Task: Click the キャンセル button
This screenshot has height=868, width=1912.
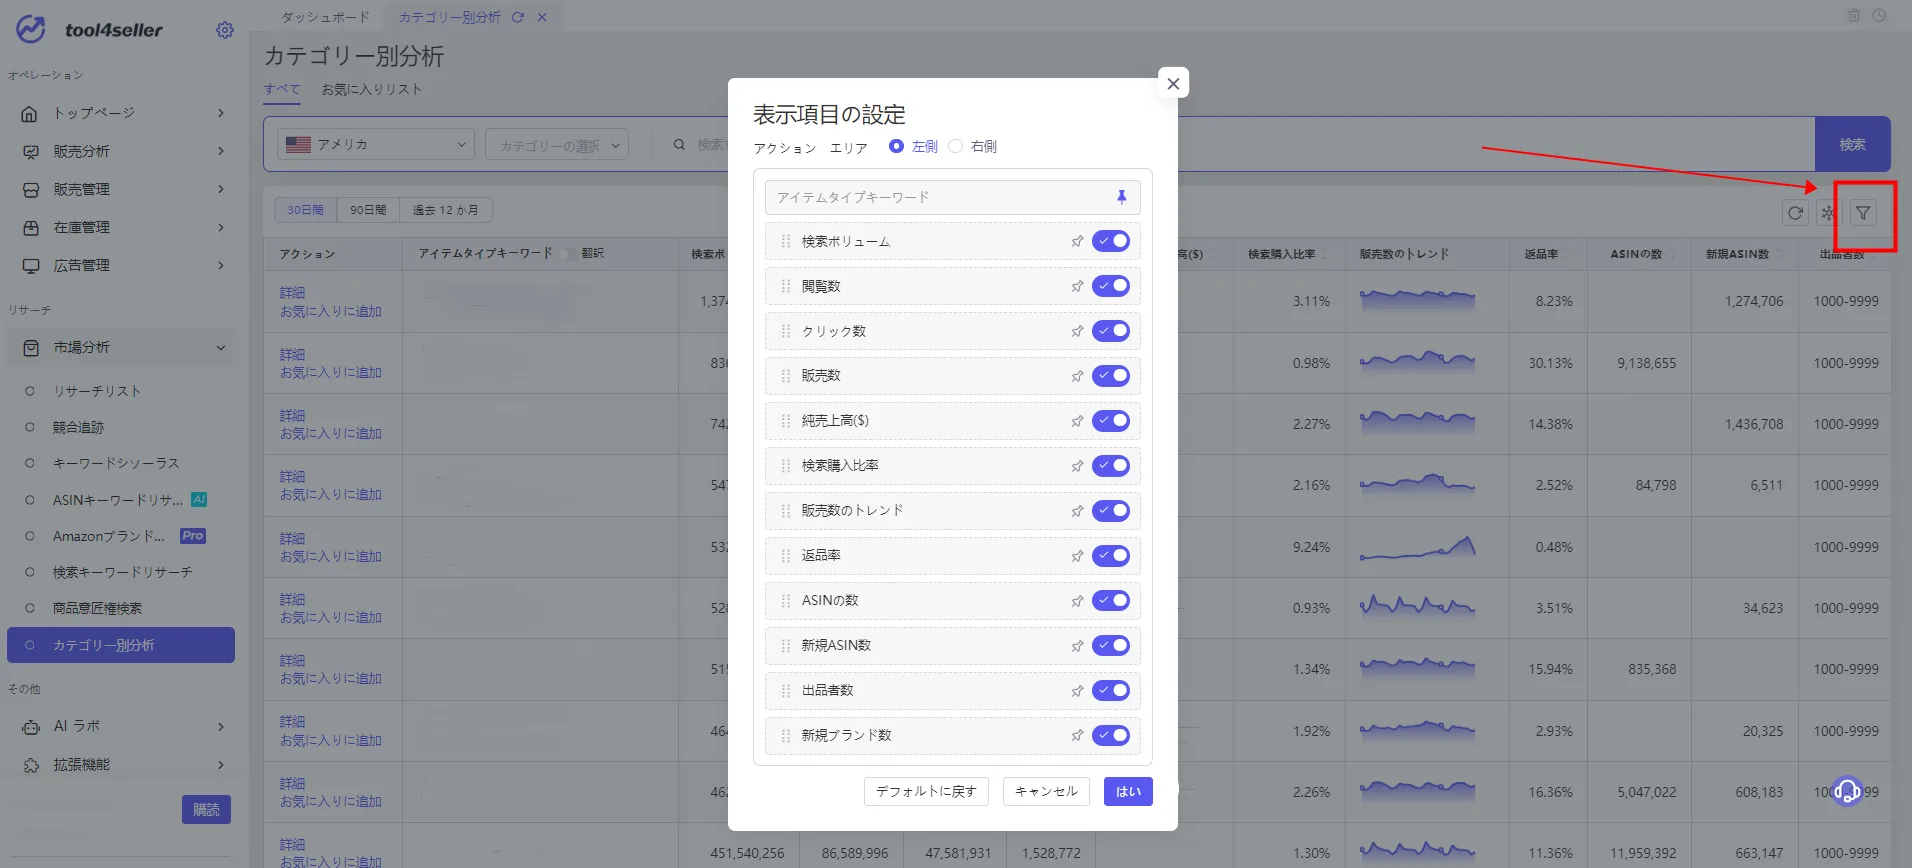Action: click(x=1046, y=791)
